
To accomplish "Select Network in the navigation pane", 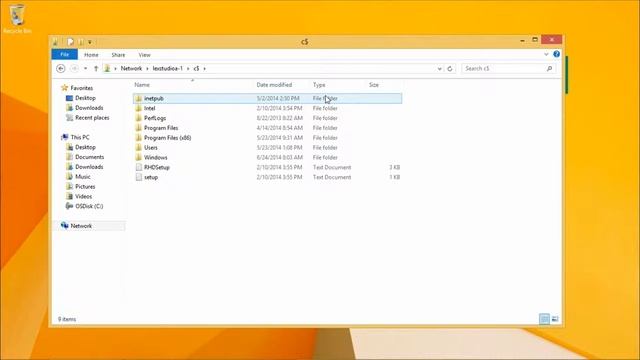I will coord(81,226).
